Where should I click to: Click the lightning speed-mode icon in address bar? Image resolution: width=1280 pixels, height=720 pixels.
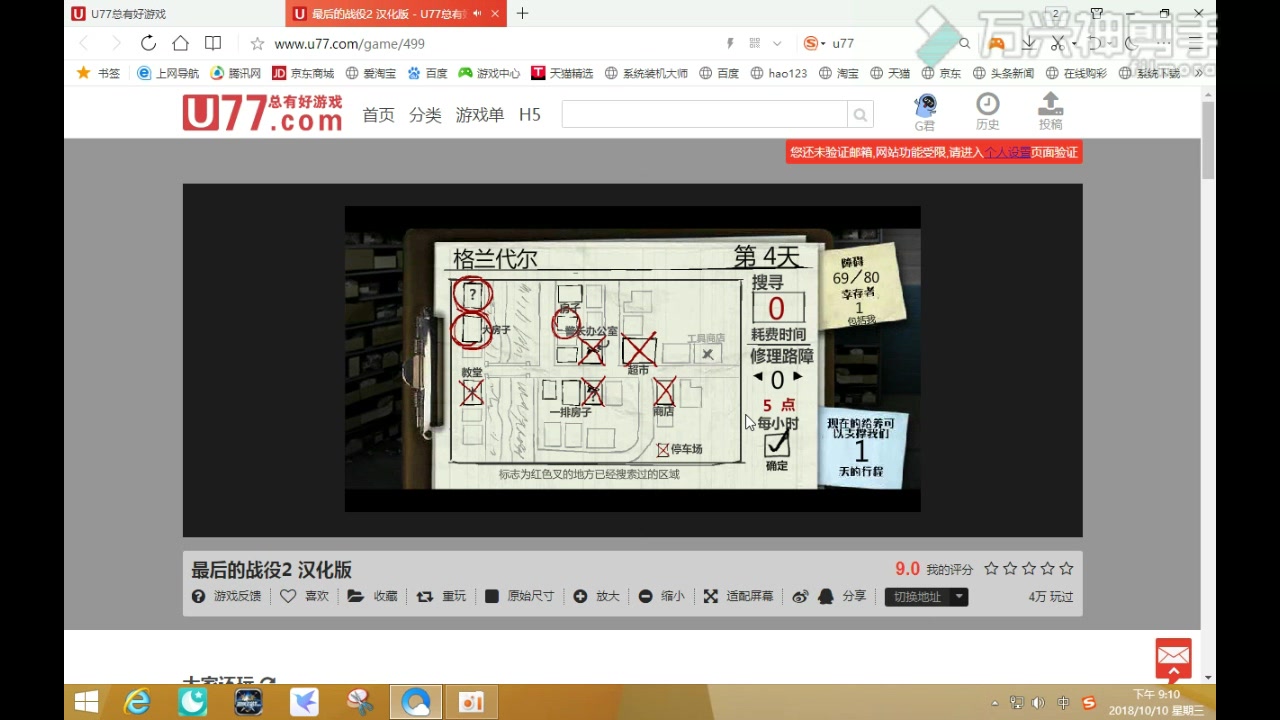pos(730,43)
